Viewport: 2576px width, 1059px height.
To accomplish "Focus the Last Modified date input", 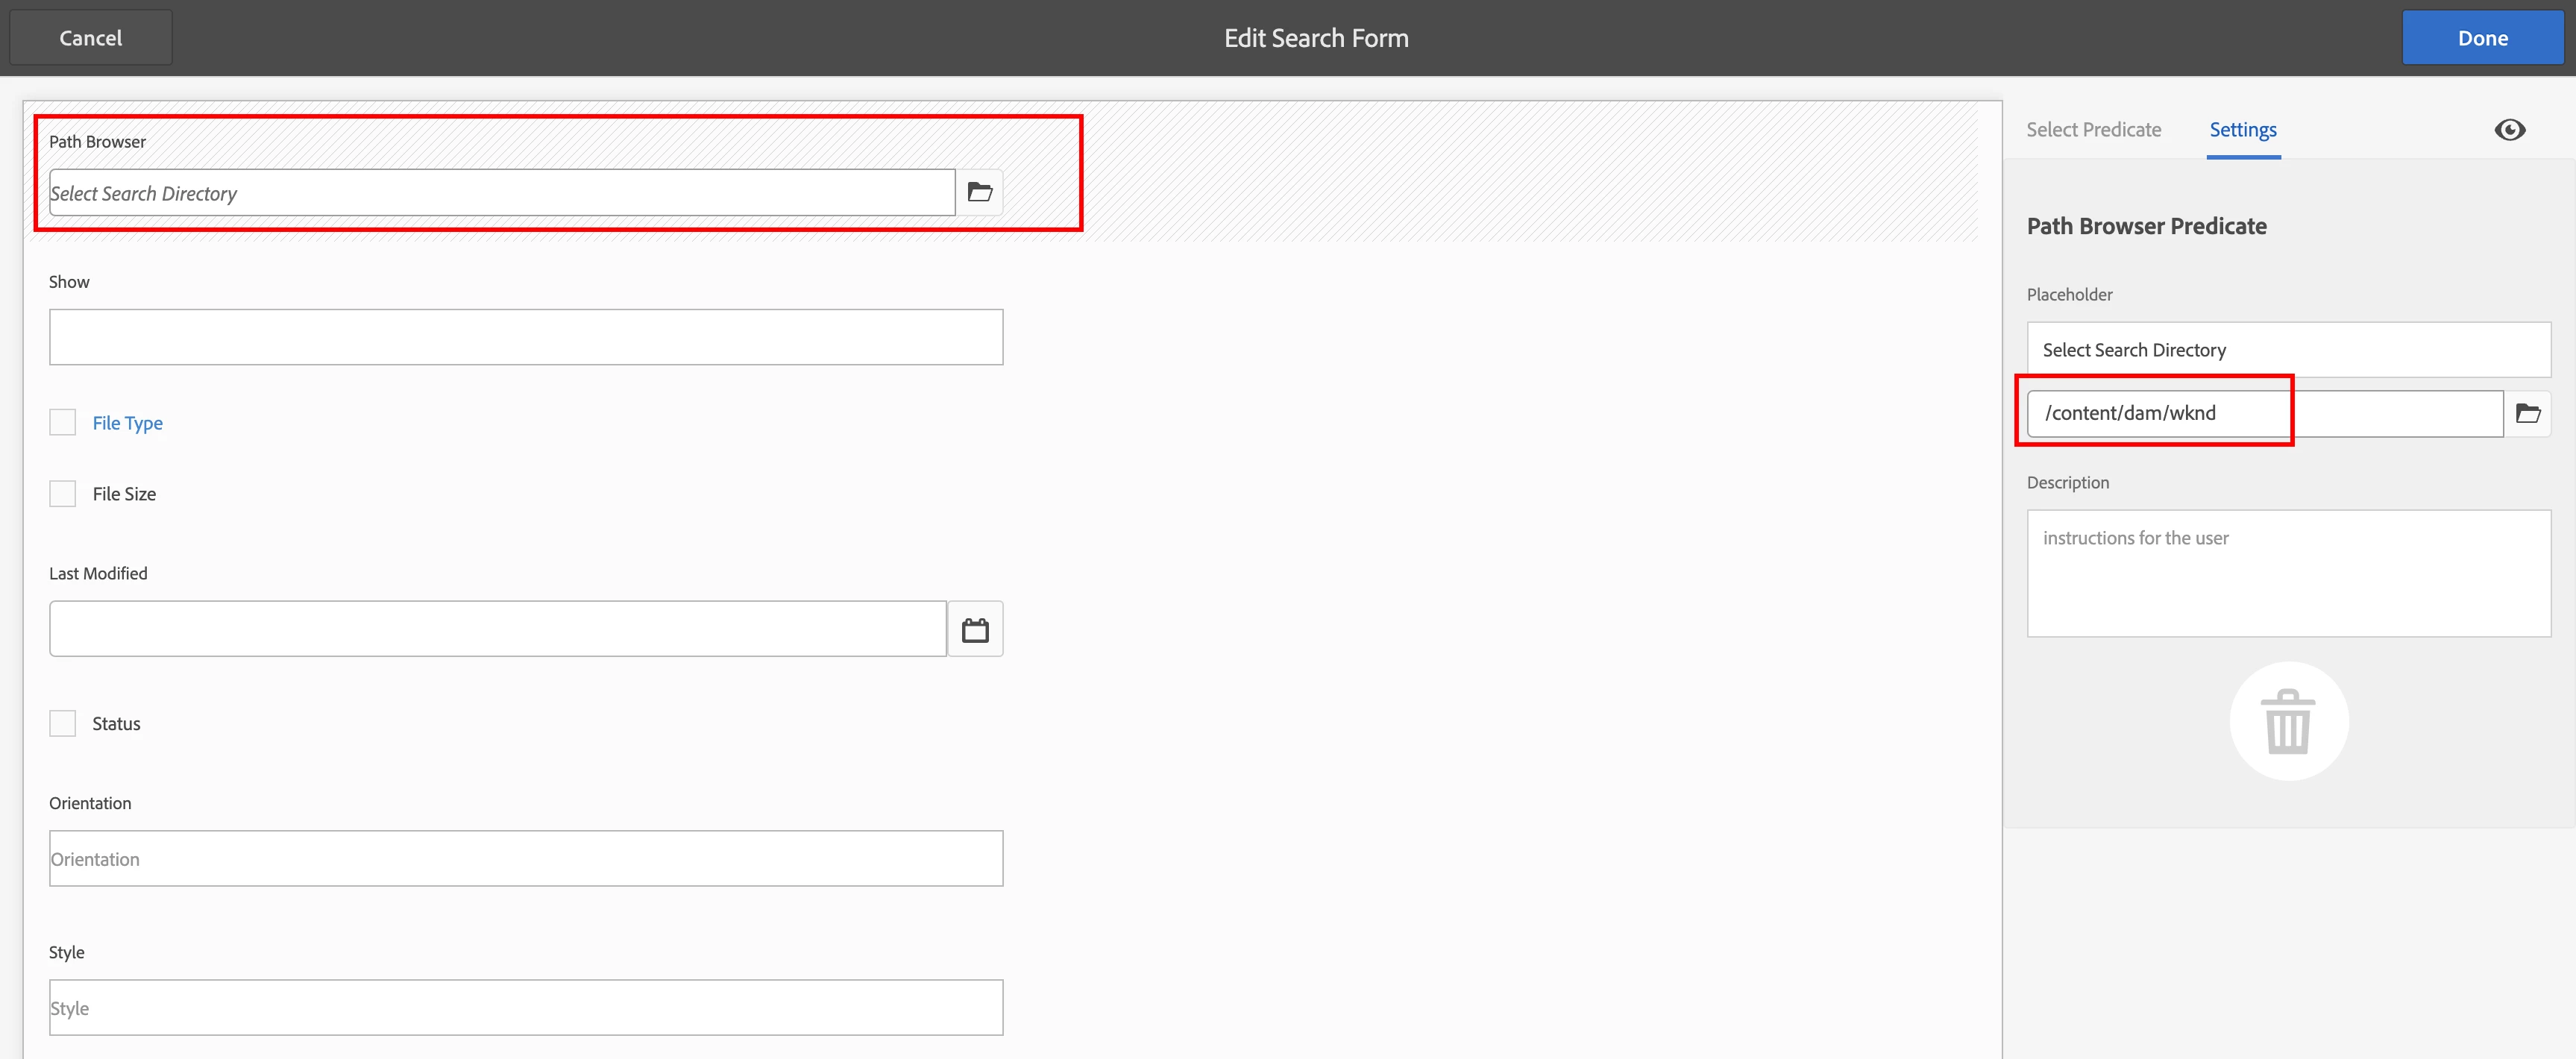I will click(x=497, y=629).
